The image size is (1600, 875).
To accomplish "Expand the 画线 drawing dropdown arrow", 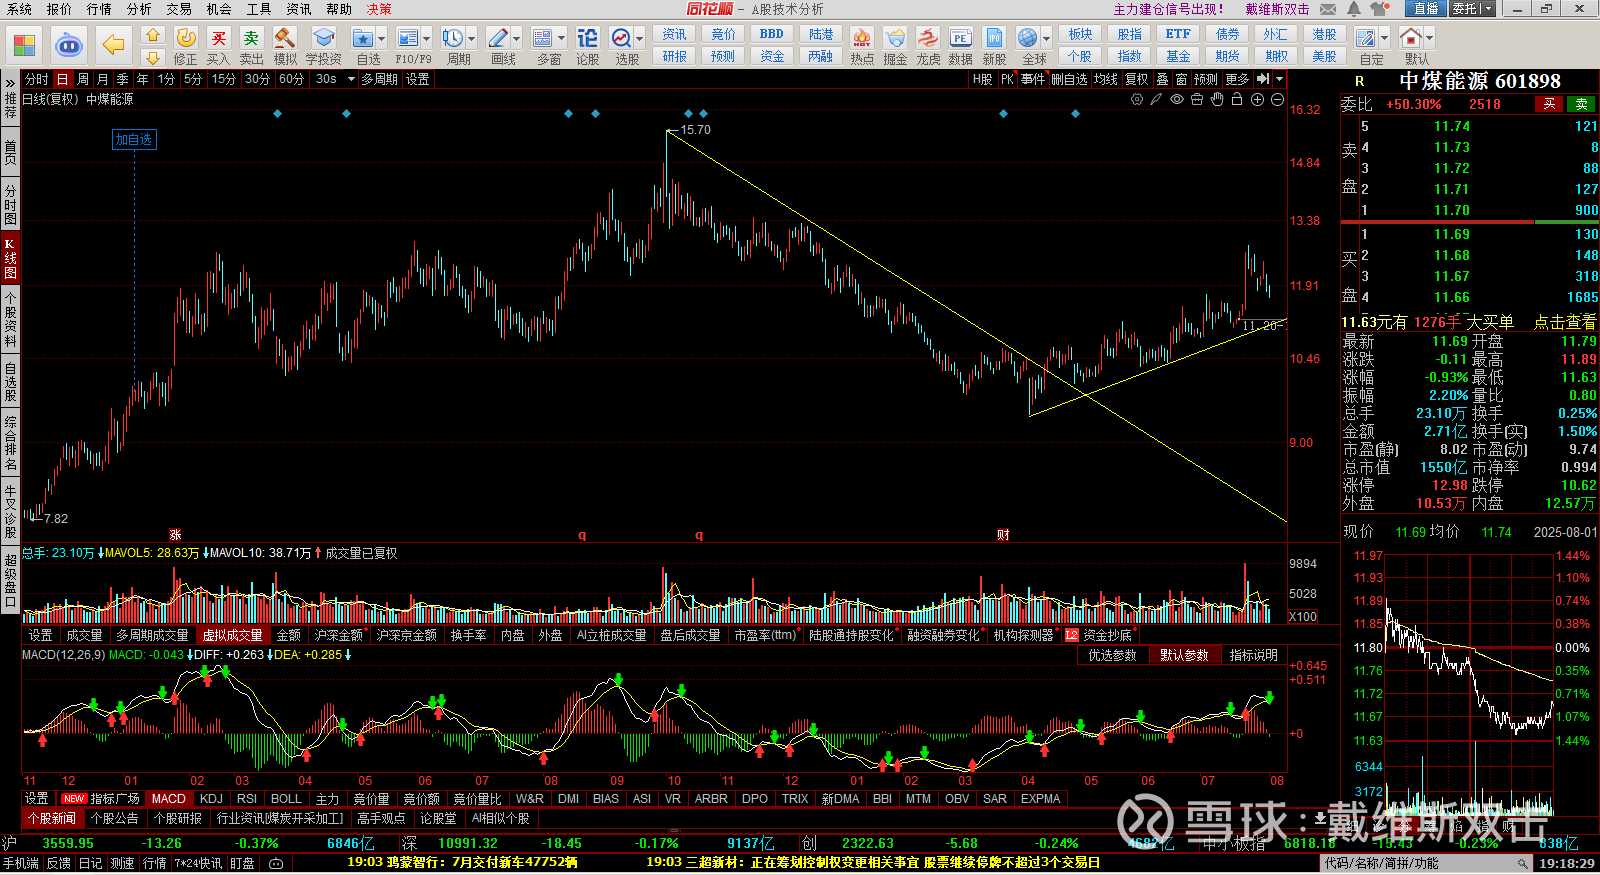I will coord(517,38).
